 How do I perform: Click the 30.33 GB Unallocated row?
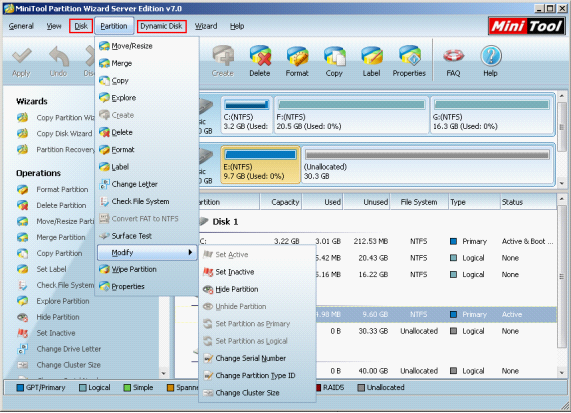click(436, 331)
